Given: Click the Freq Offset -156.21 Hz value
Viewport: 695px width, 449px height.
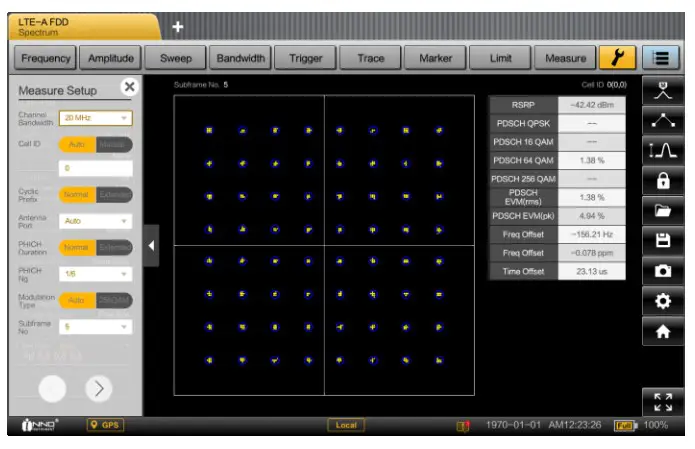Looking at the screenshot, I should 592,234.
